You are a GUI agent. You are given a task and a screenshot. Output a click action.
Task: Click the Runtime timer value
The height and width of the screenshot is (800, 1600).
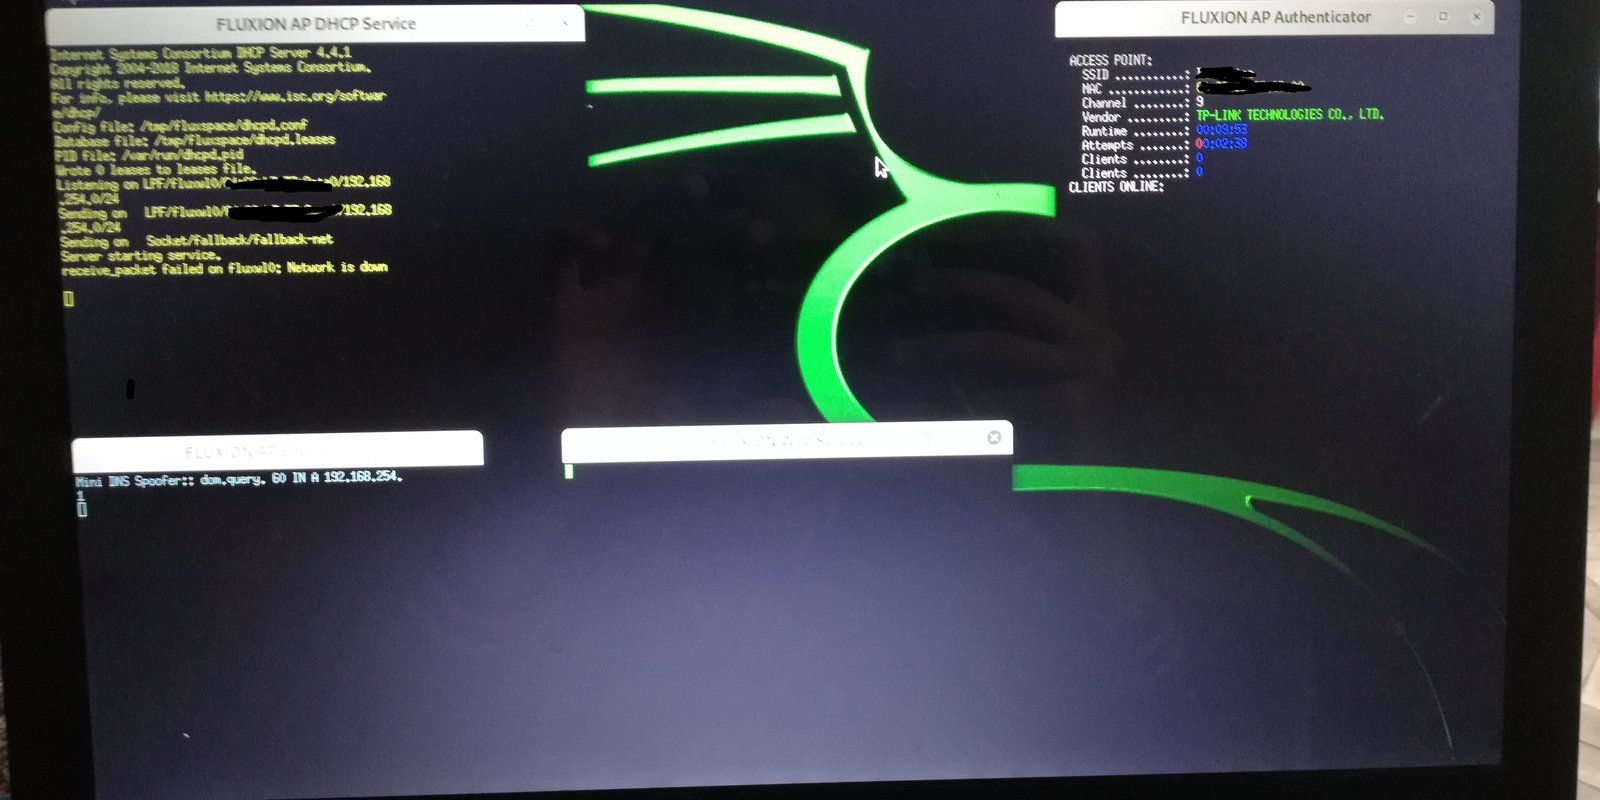pos(1222,130)
